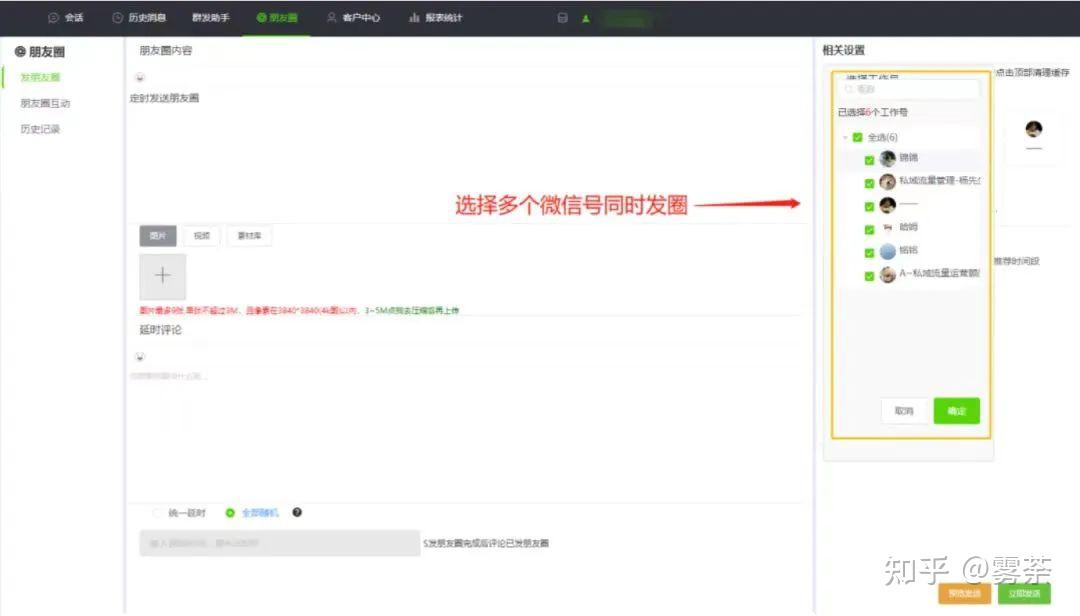
Task: Click the dark avatar beside the dash name
Action: coord(888,205)
